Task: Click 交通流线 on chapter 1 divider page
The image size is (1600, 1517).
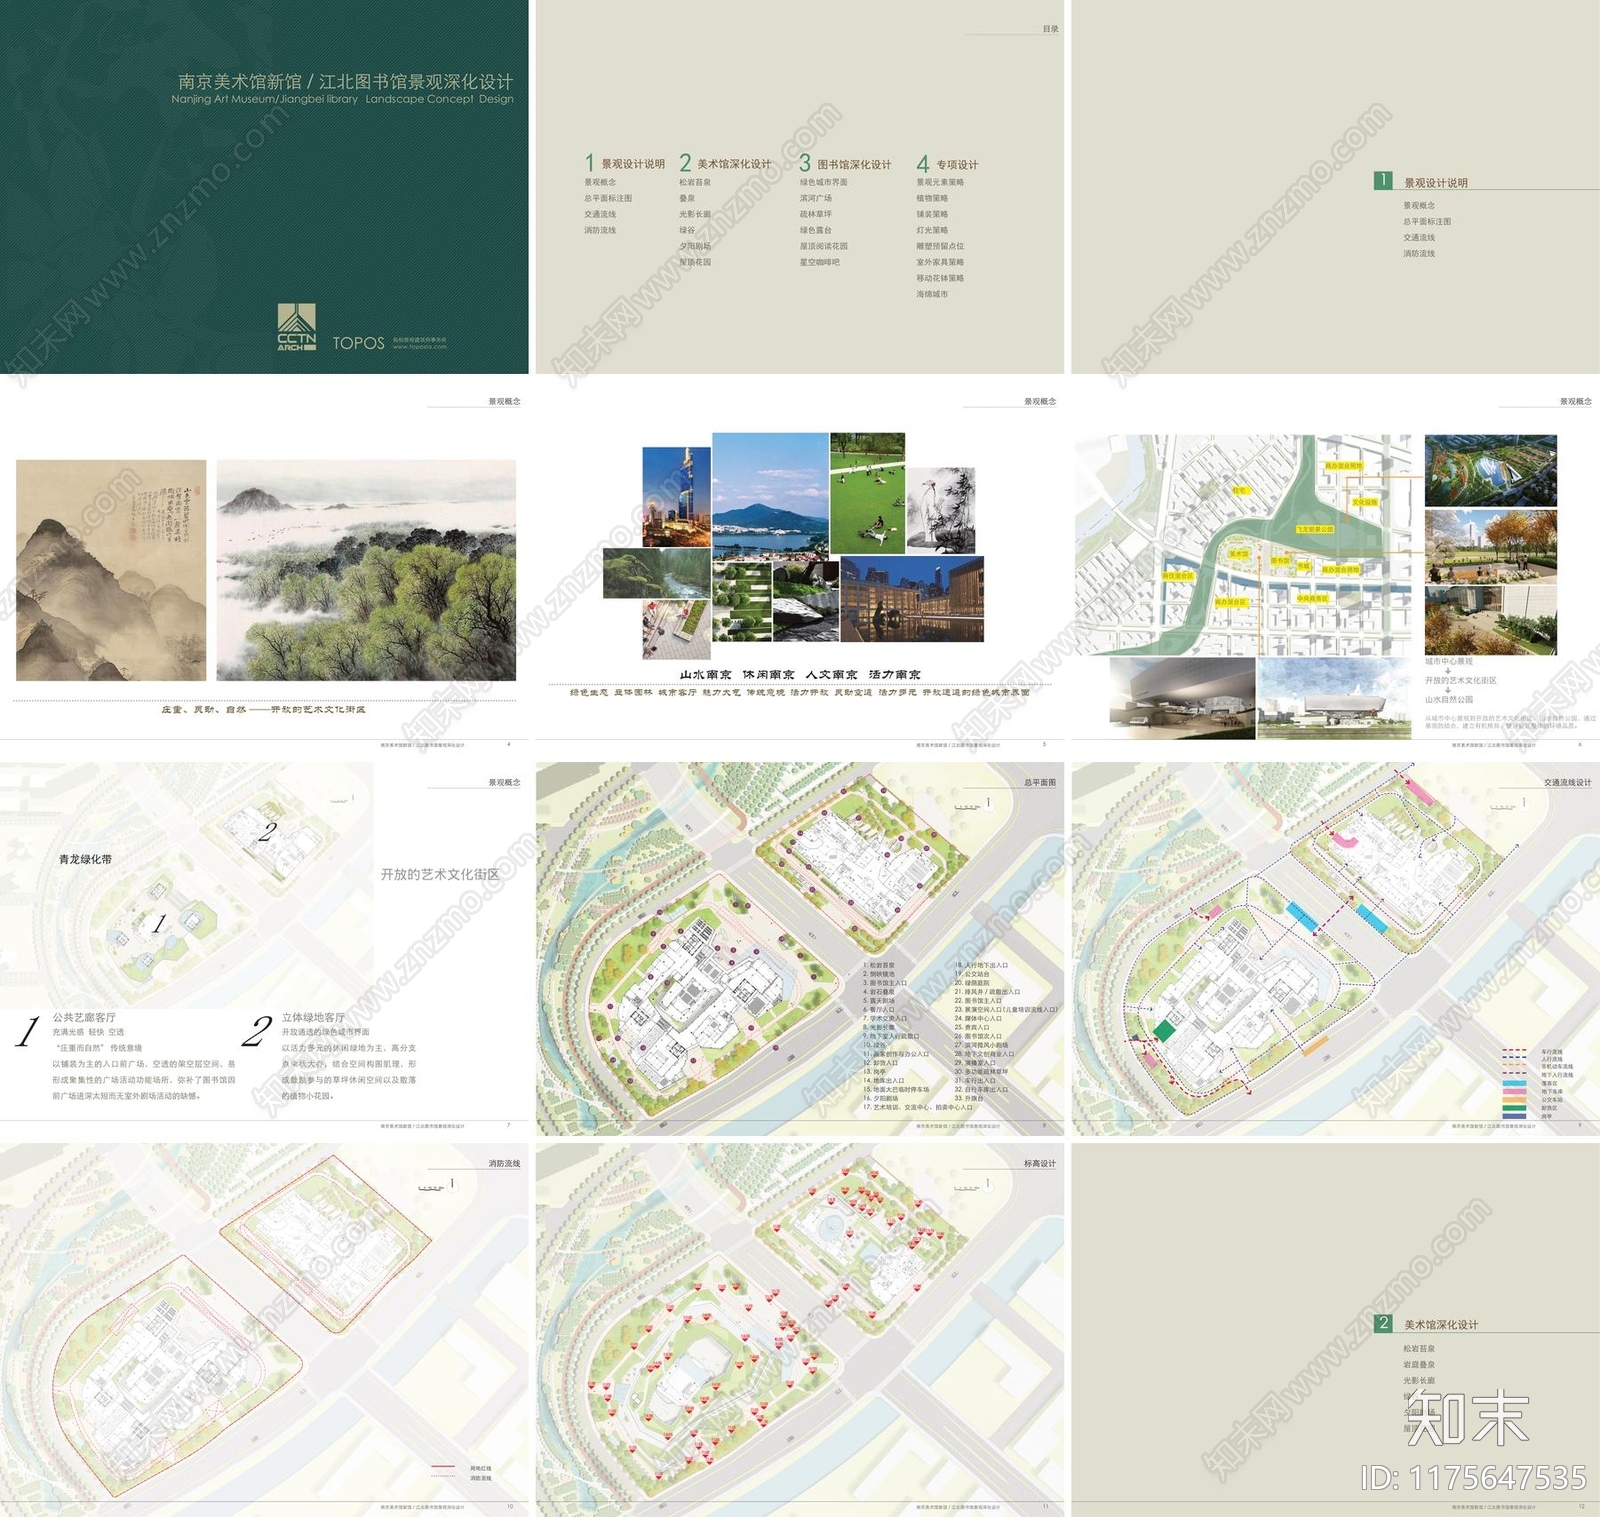Action: coord(1419,237)
